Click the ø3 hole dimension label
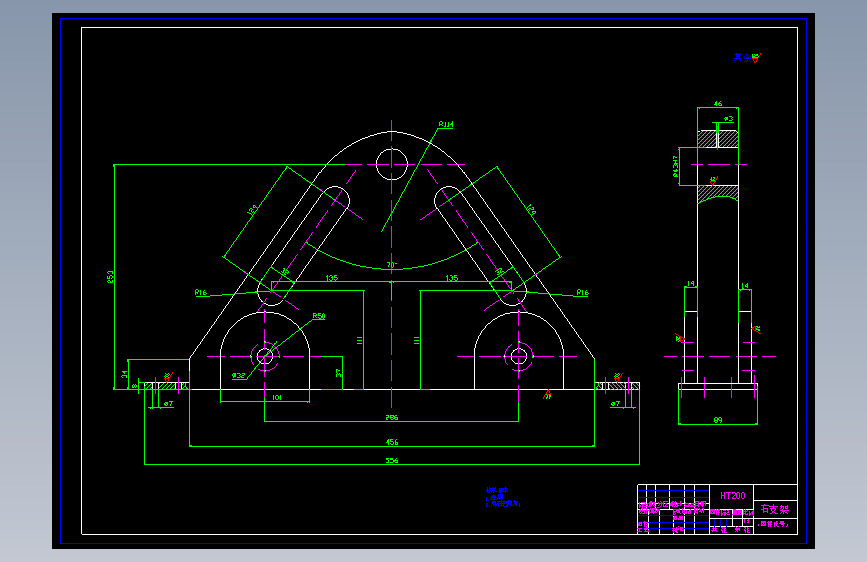867x562 pixels. (x=728, y=119)
